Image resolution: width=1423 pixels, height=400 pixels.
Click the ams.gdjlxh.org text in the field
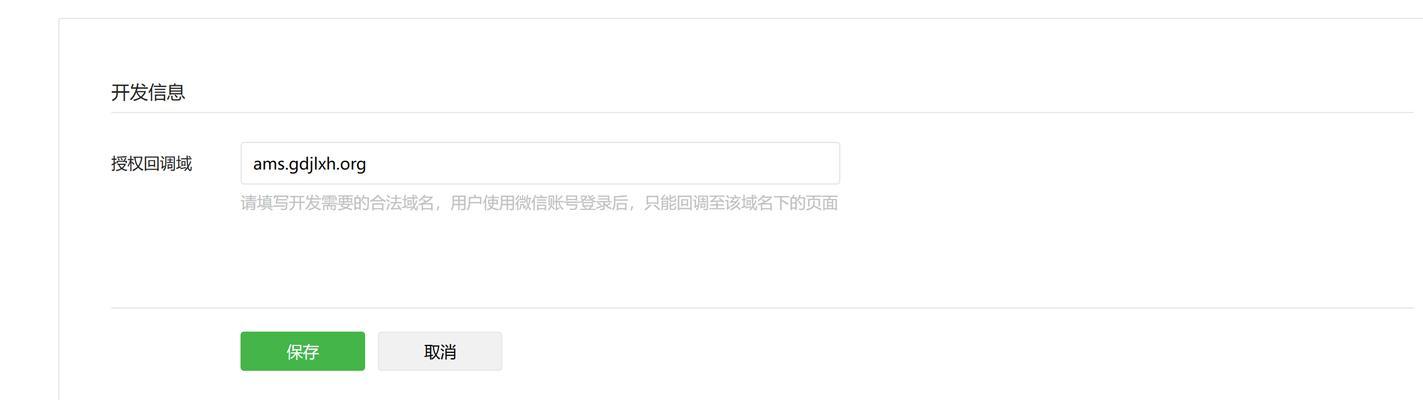coord(309,164)
